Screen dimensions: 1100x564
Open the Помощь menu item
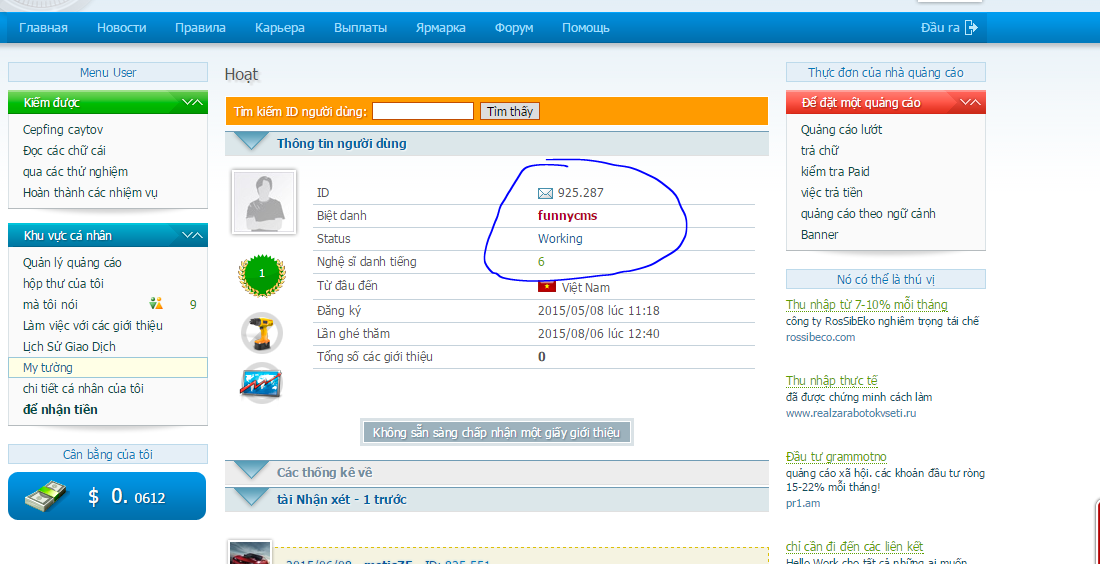pyautogui.click(x=586, y=28)
